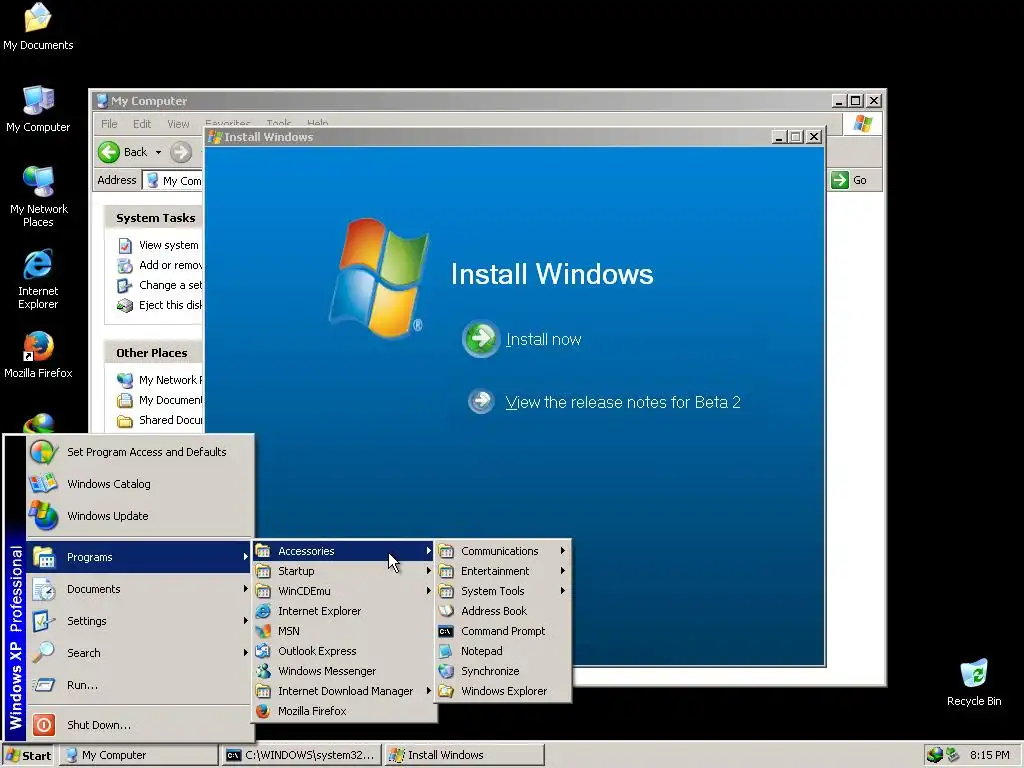
Task: Open My Documents desktop icon
Action: click(38, 27)
